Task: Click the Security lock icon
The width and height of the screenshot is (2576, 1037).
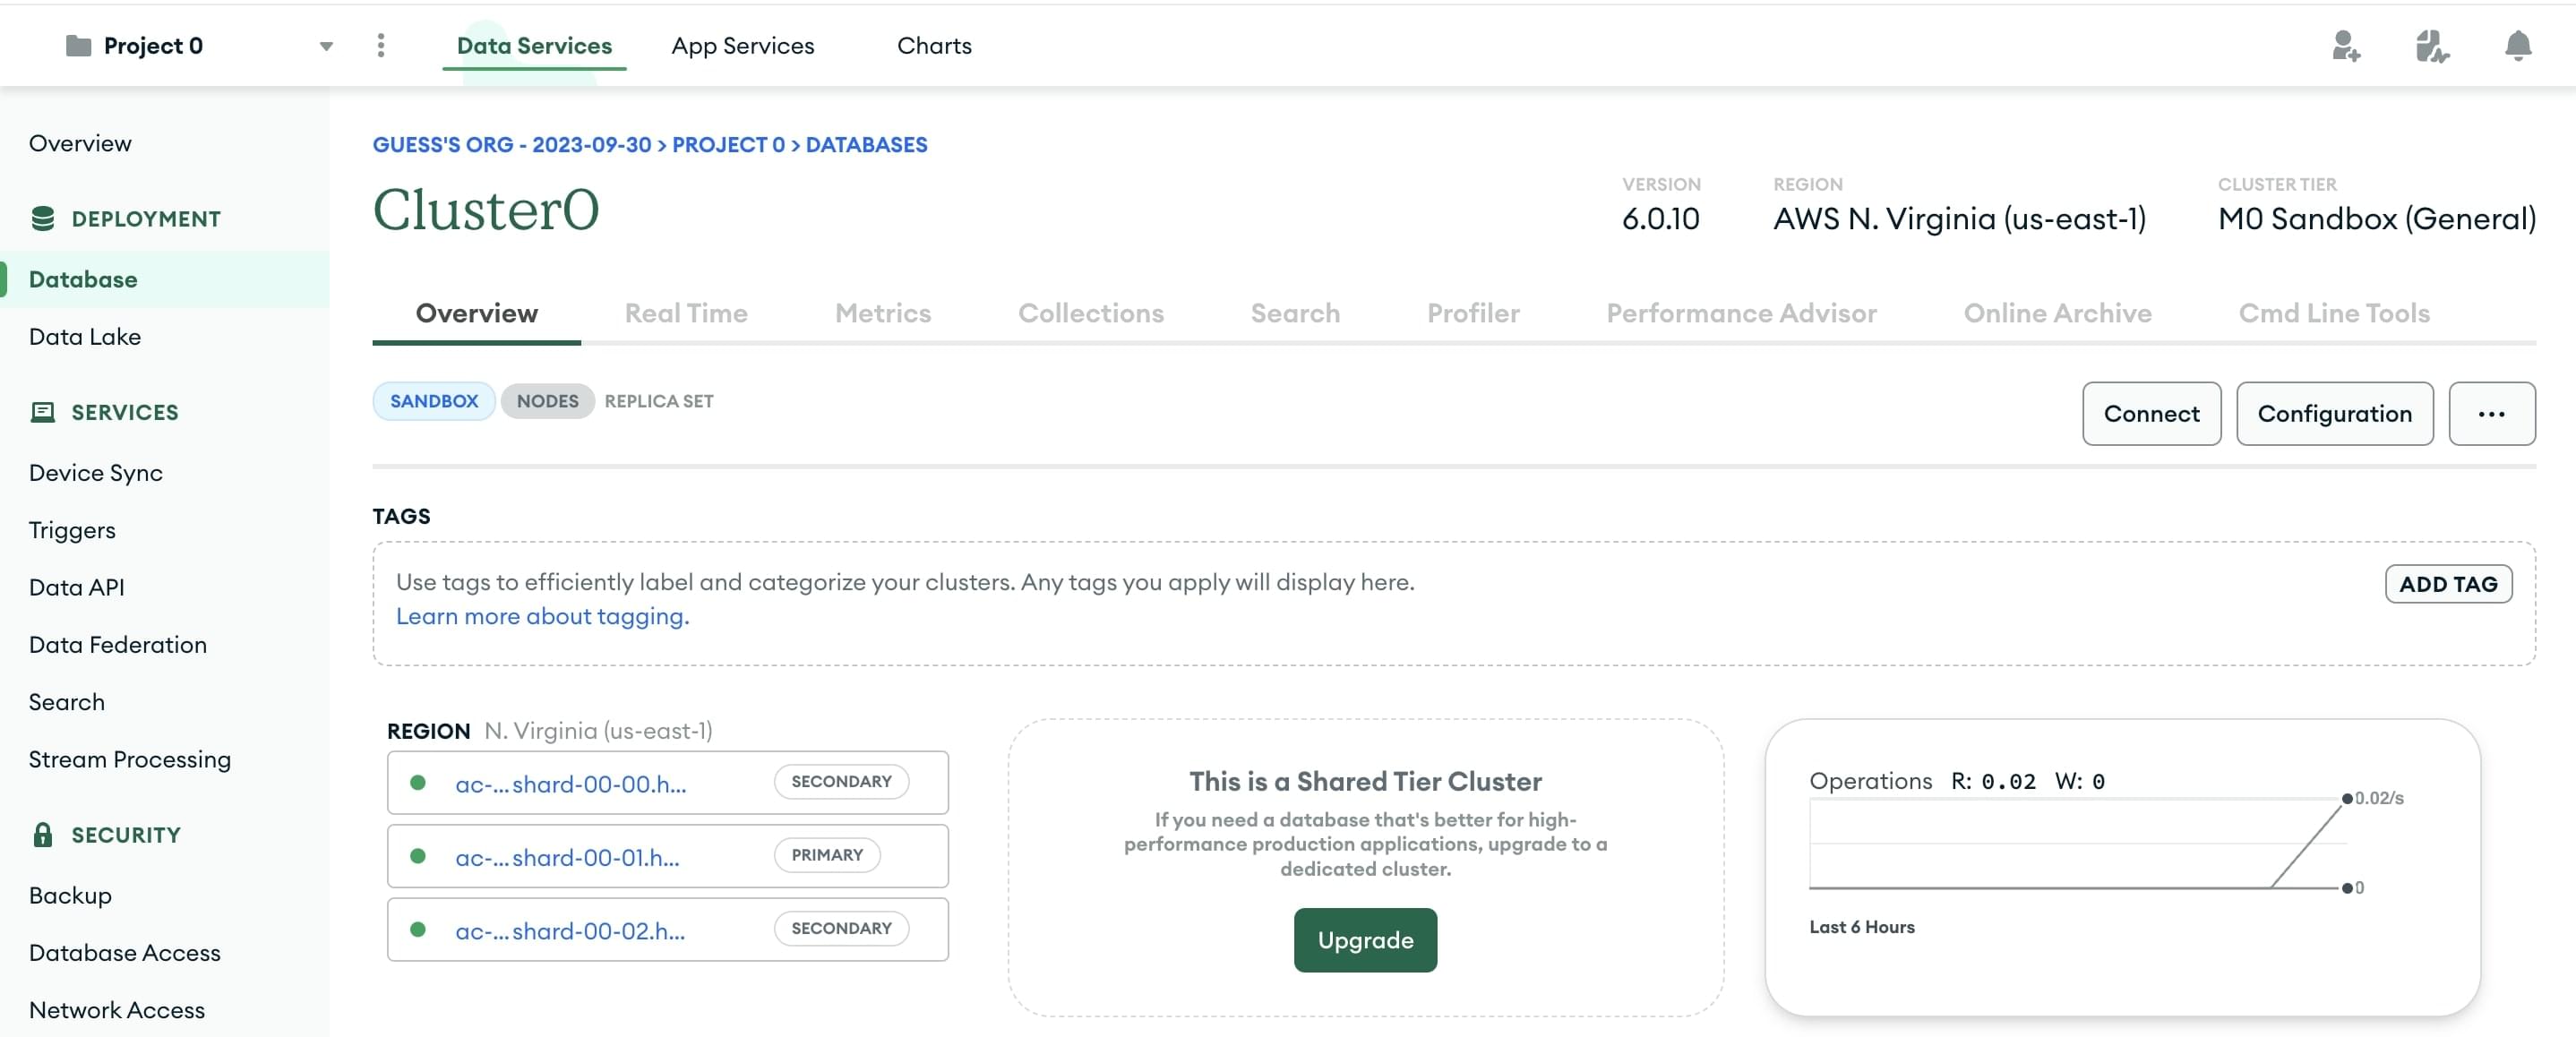Action: pos(43,835)
